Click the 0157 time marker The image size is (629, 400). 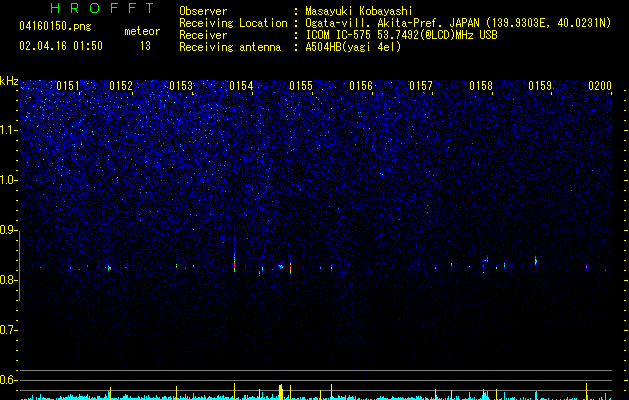click(x=421, y=86)
